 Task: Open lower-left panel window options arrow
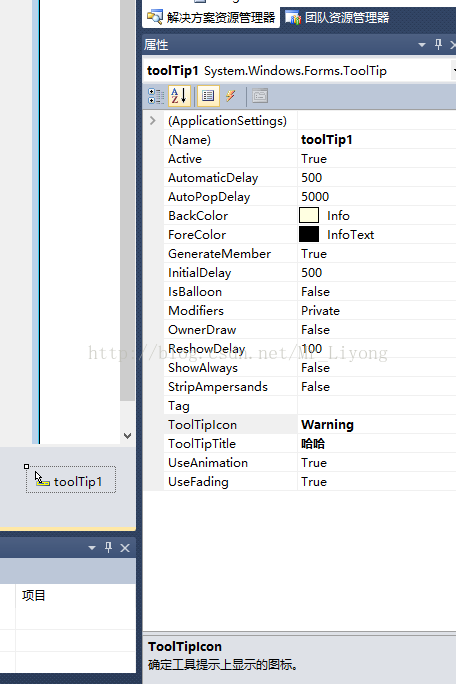pos(92,548)
